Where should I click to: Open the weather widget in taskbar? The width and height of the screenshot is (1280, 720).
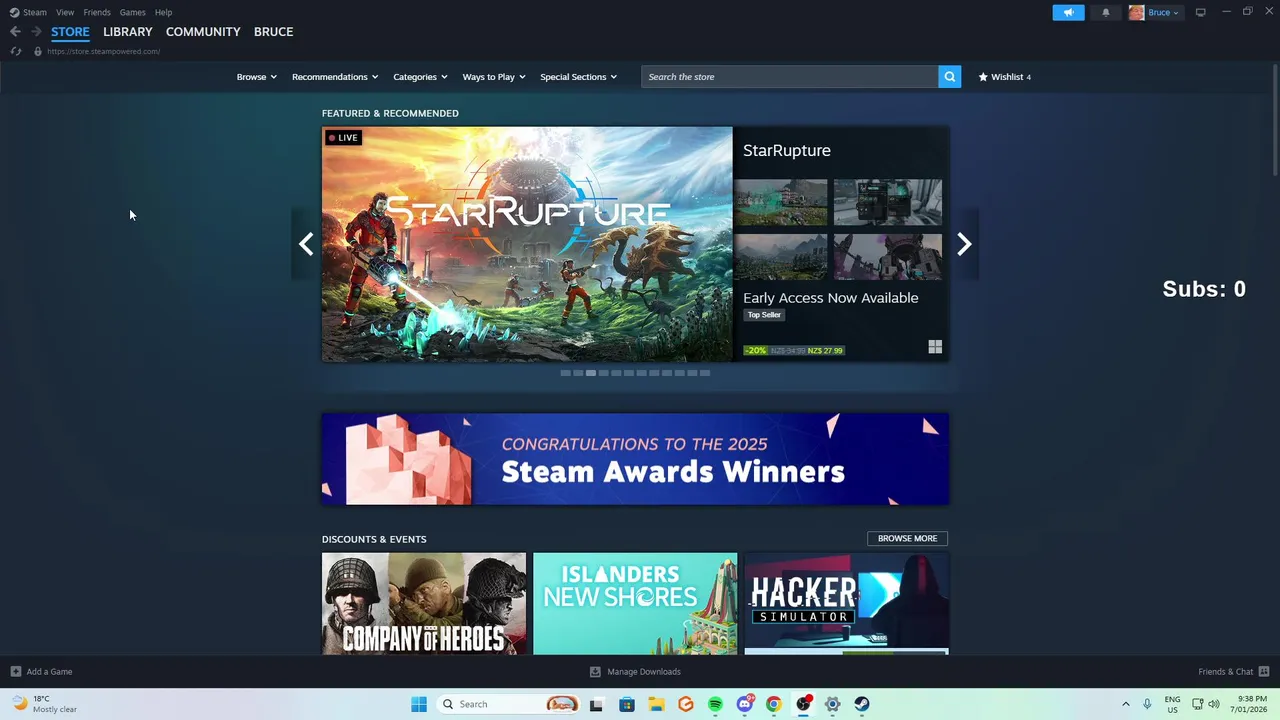pyautogui.click(x=44, y=704)
